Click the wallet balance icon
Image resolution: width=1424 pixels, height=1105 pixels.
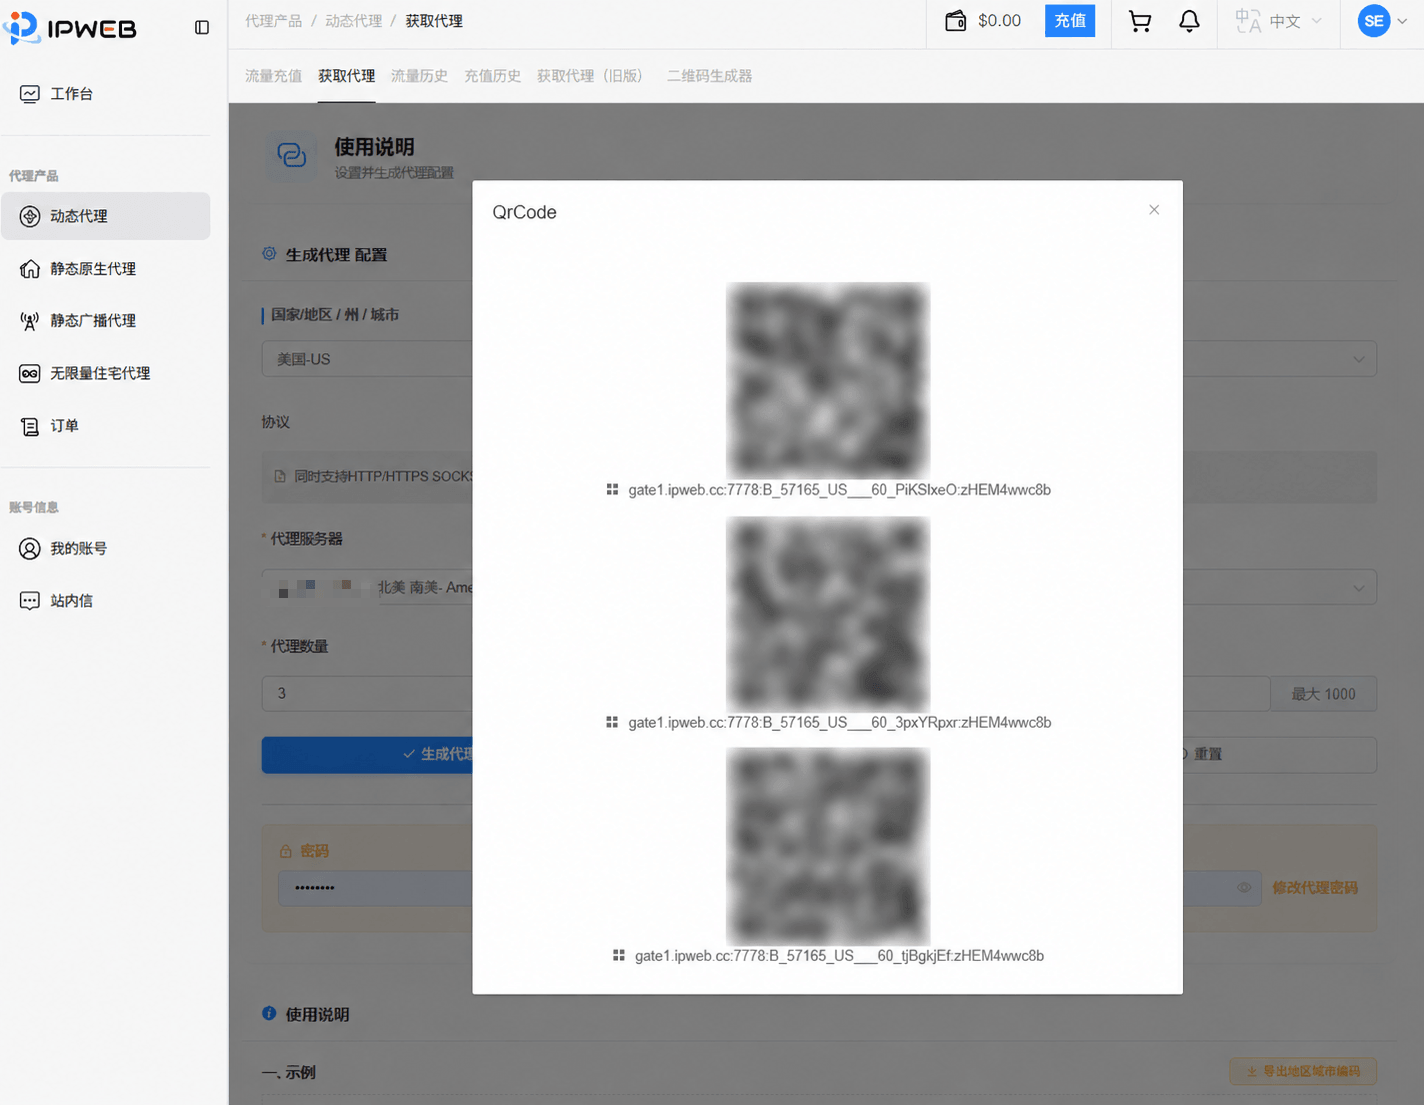point(956,21)
